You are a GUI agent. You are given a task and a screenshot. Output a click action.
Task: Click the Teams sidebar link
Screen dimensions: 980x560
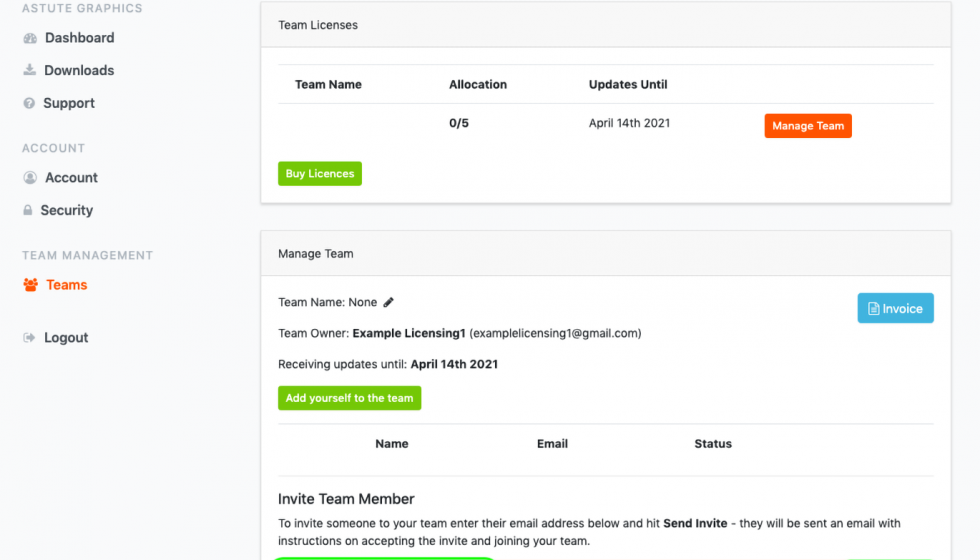click(x=66, y=285)
